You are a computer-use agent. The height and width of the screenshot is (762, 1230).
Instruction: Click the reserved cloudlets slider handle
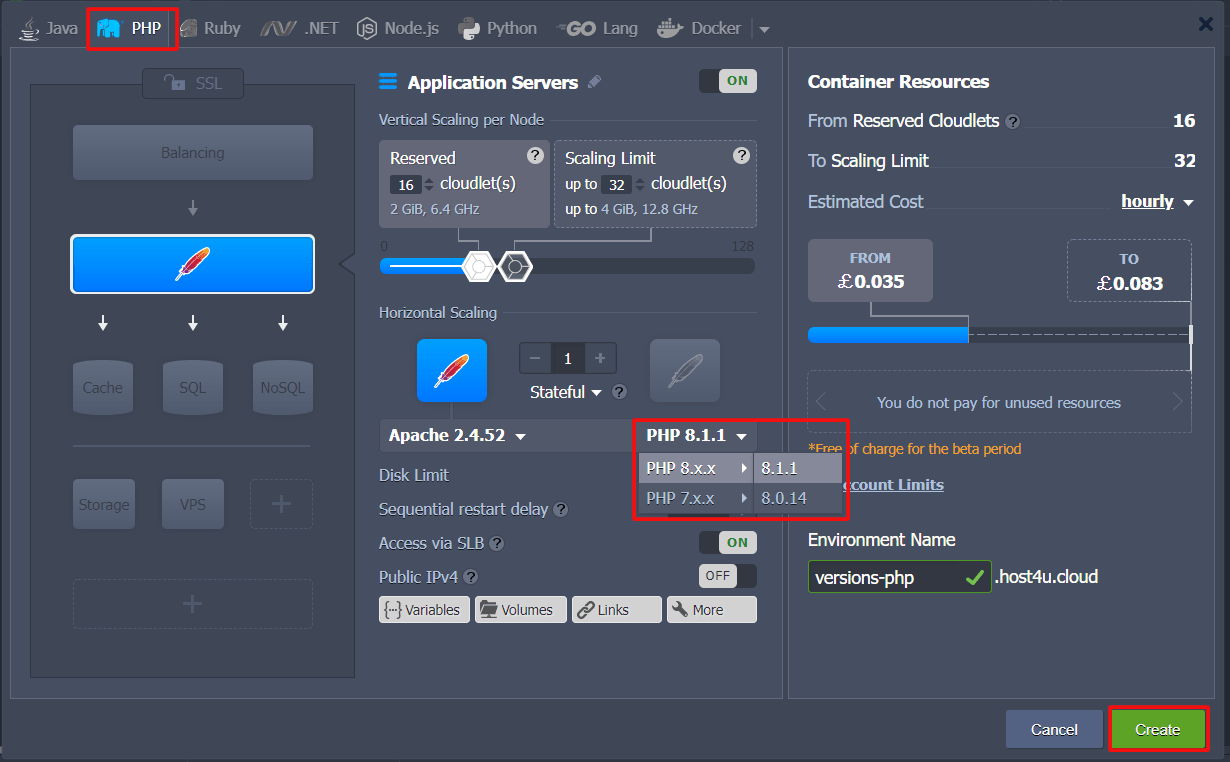477,266
